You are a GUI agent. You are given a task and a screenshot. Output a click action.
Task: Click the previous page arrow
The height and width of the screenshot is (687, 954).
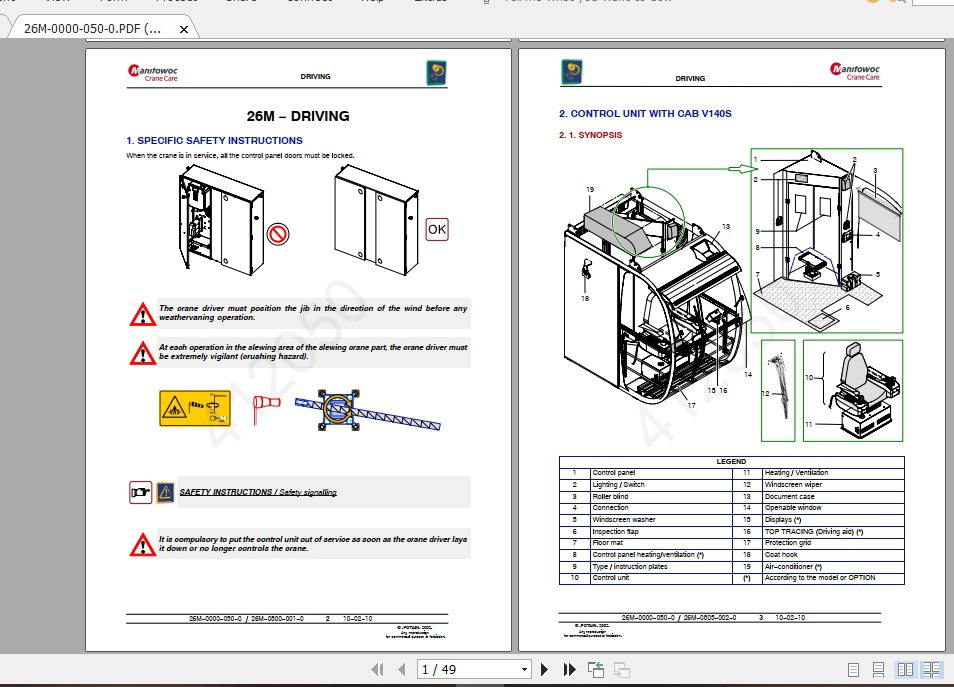[401, 668]
